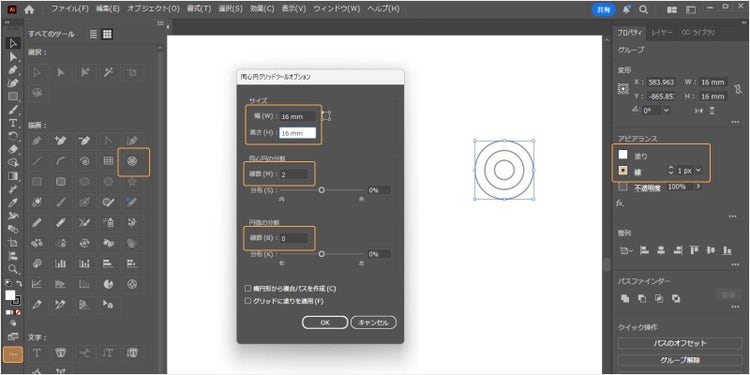This screenshot has height=375, width=750.
Task: Switch to the CC ライブラリ tab
Action: 698,33
